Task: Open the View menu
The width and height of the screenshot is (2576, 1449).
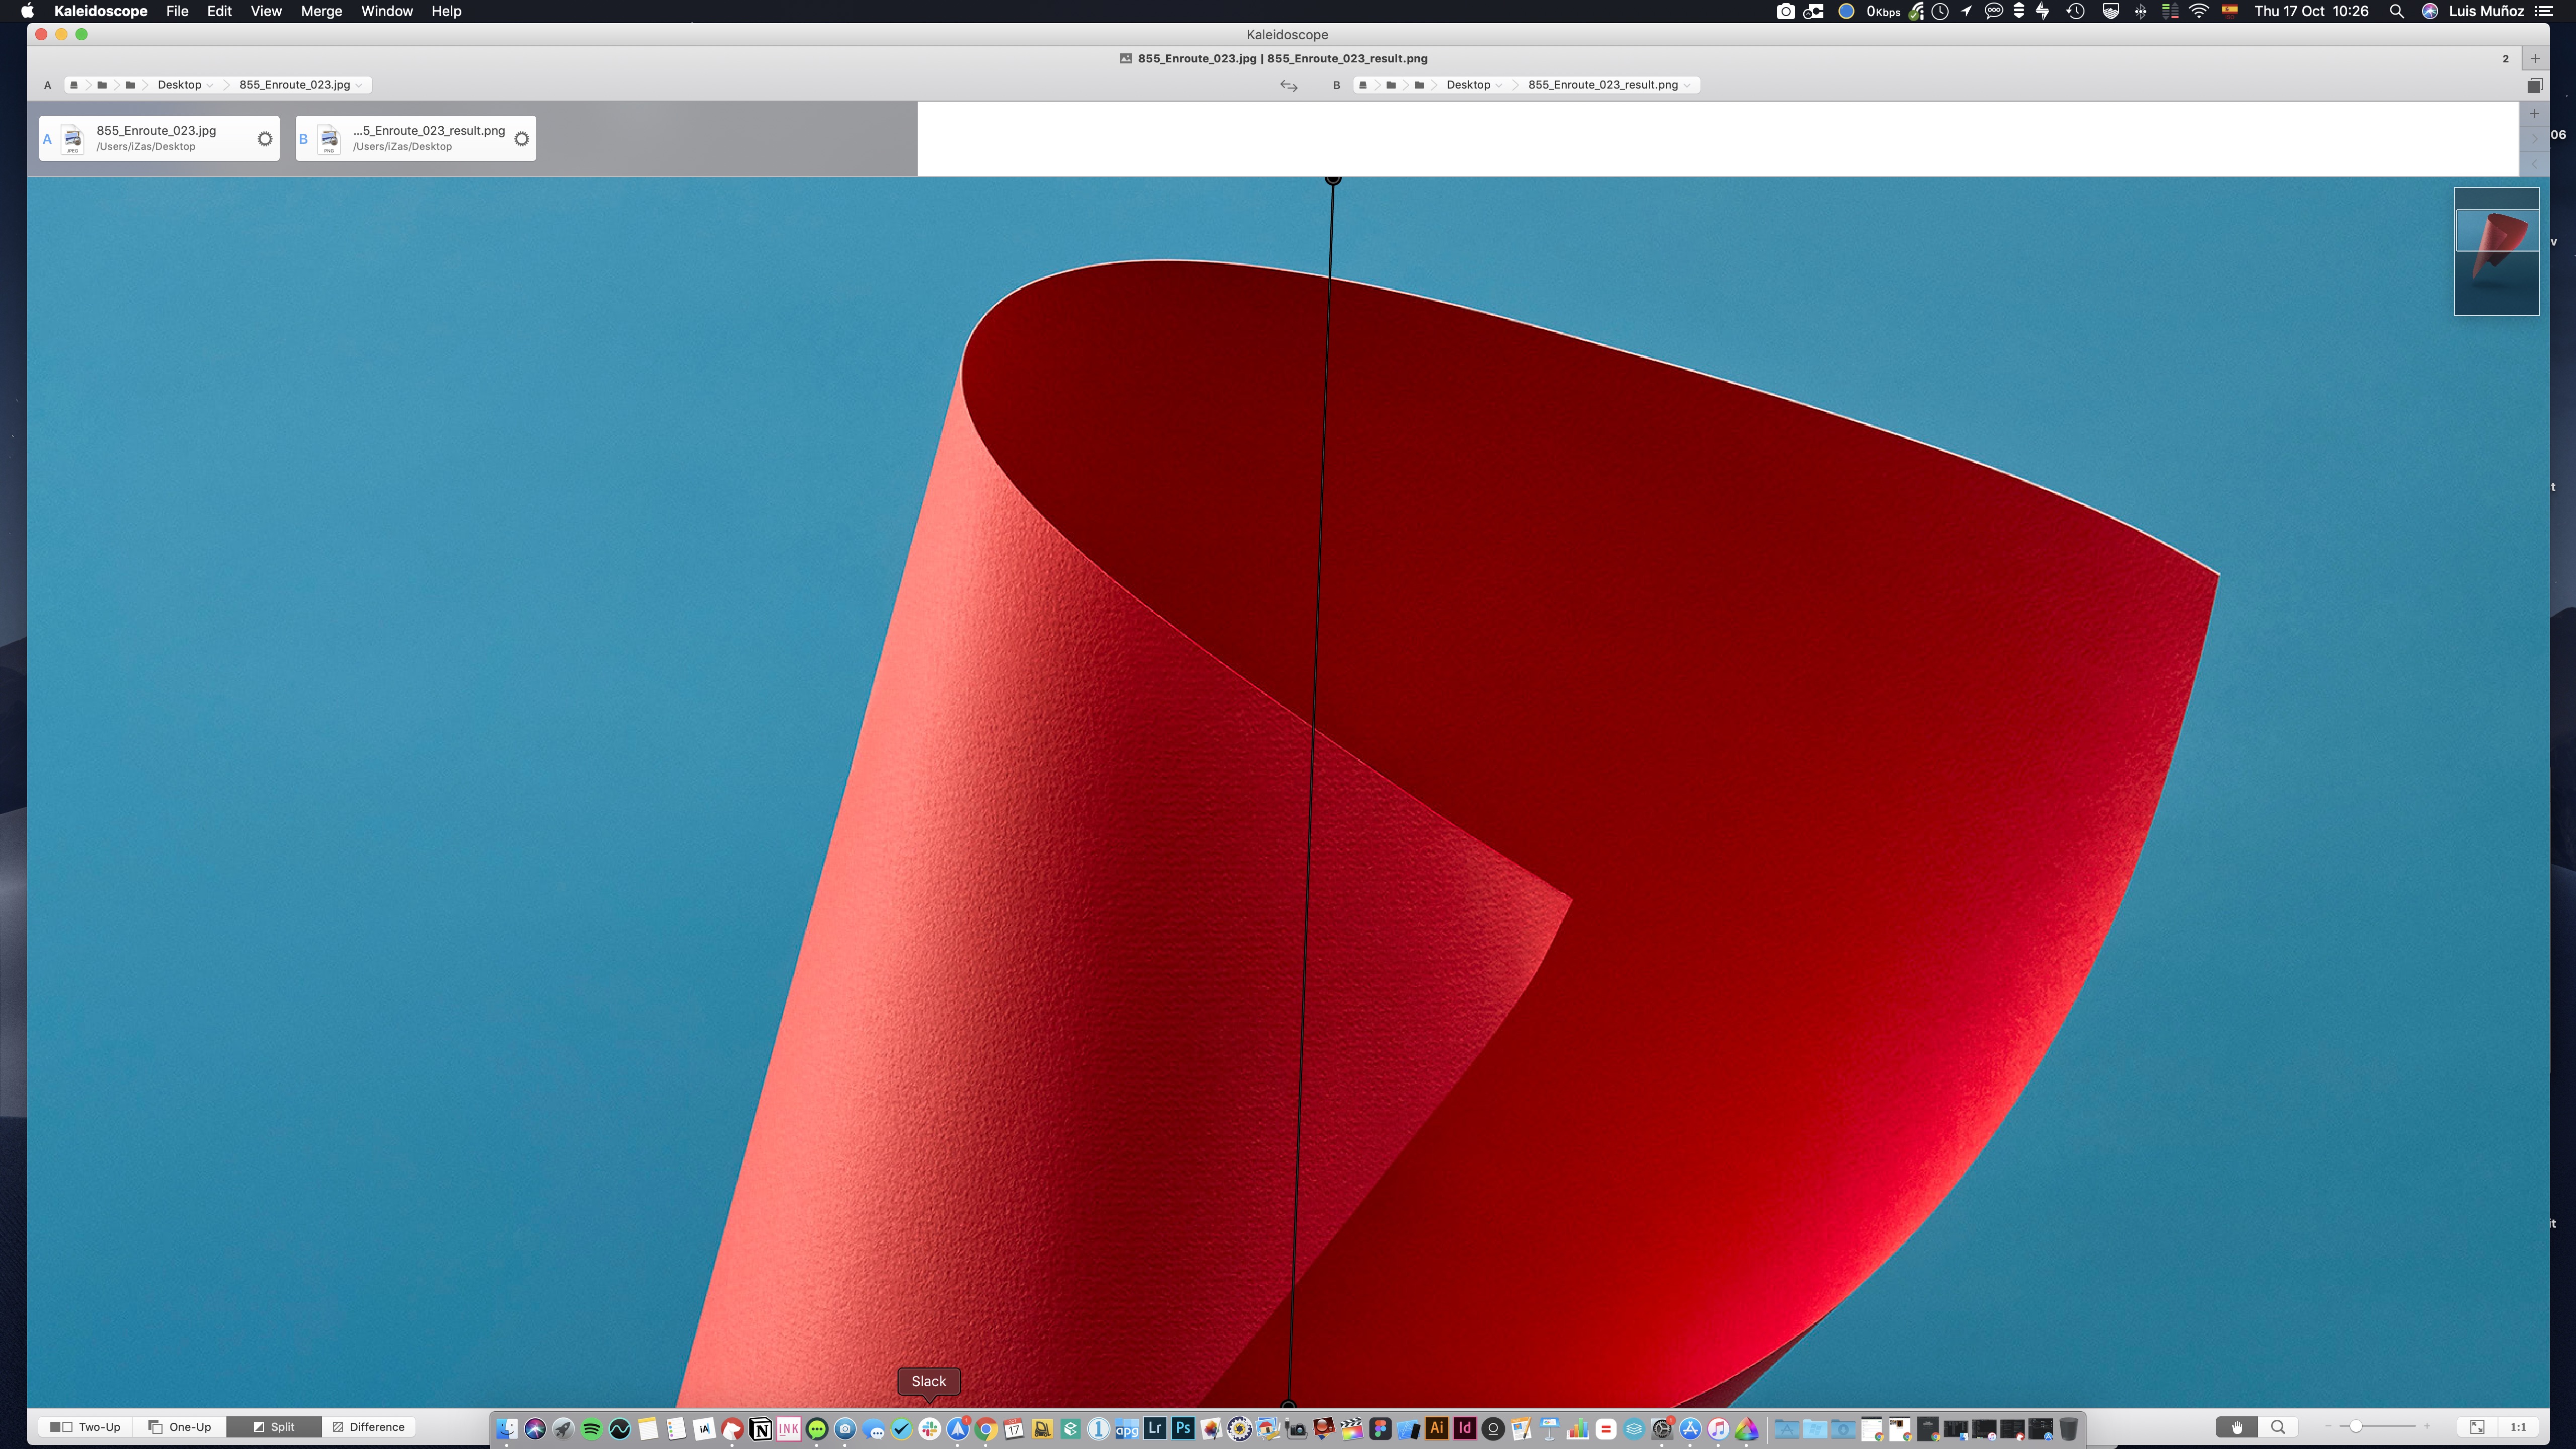Action: click(x=265, y=11)
